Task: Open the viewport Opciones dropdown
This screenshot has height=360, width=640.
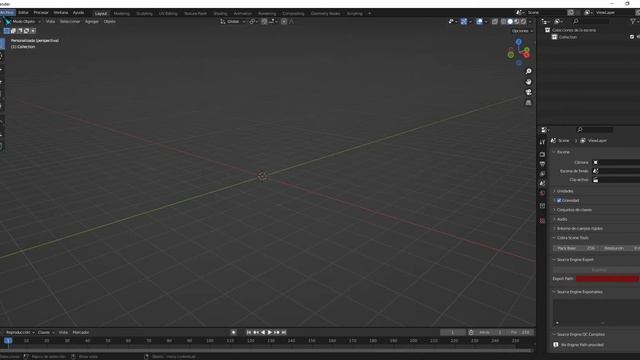Action: pyautogui.click(x=522, y=31)
